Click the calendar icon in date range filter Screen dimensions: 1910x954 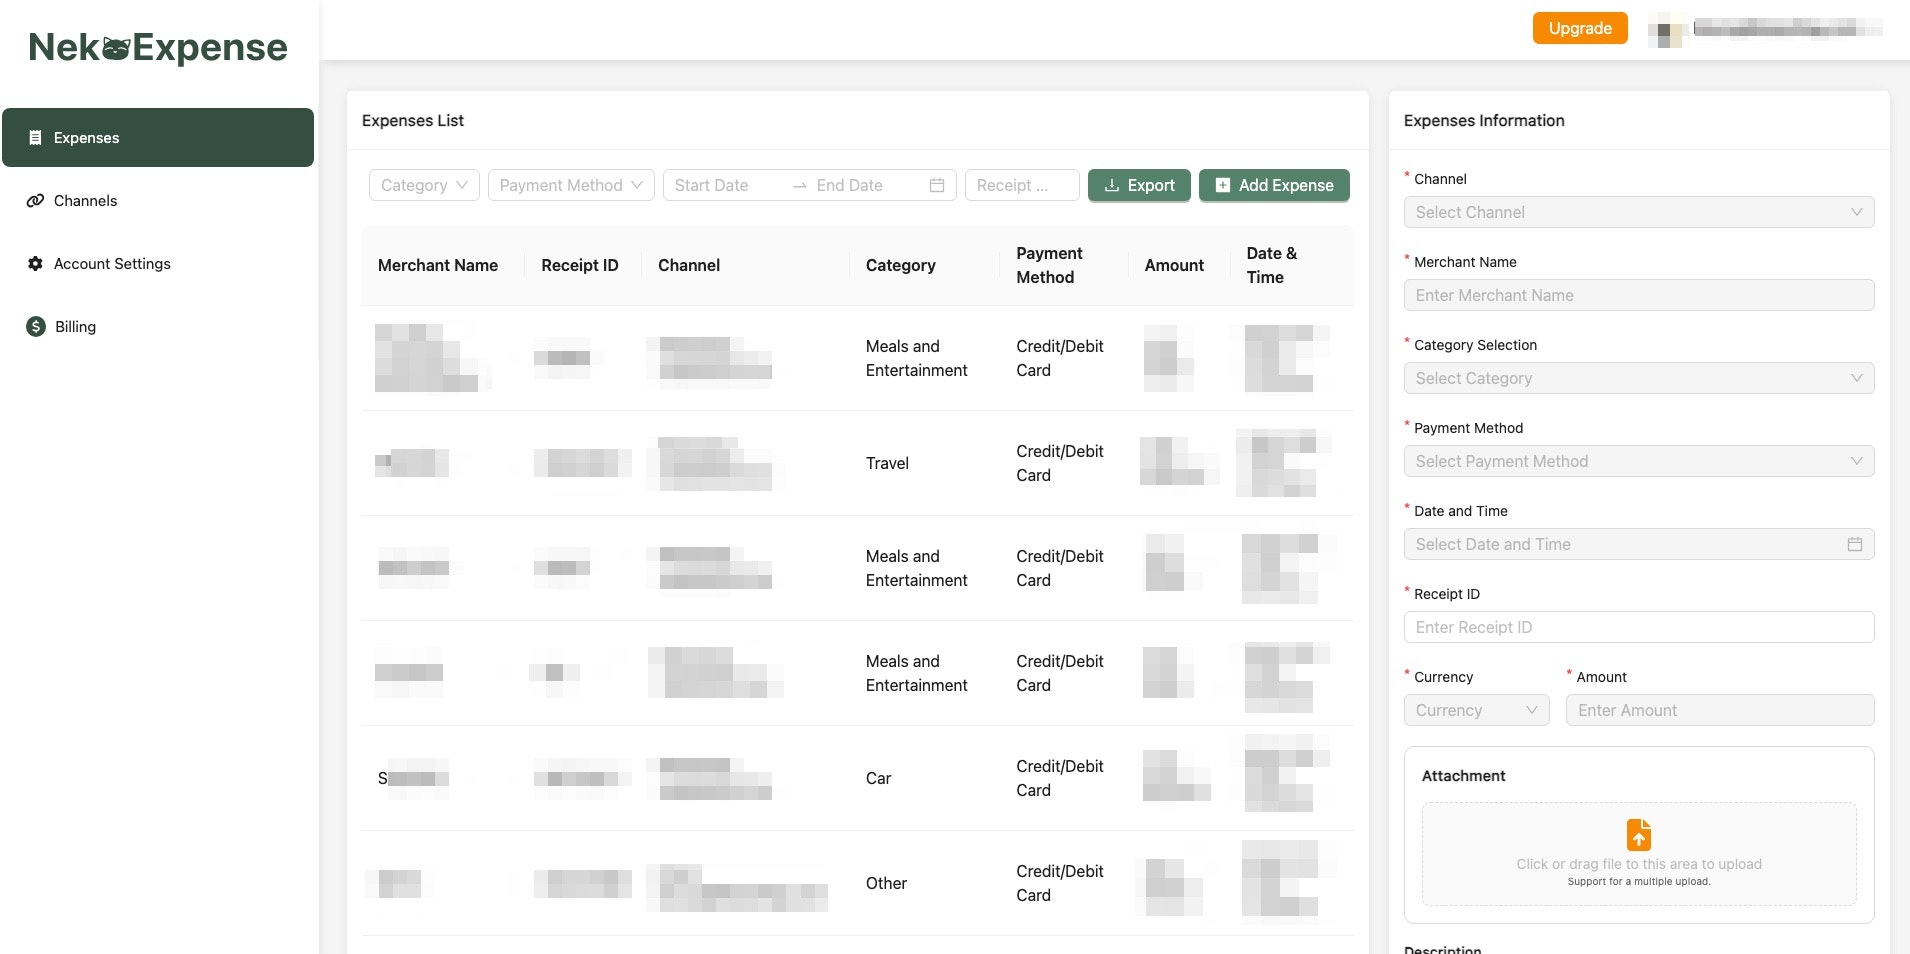pos(937,185)
